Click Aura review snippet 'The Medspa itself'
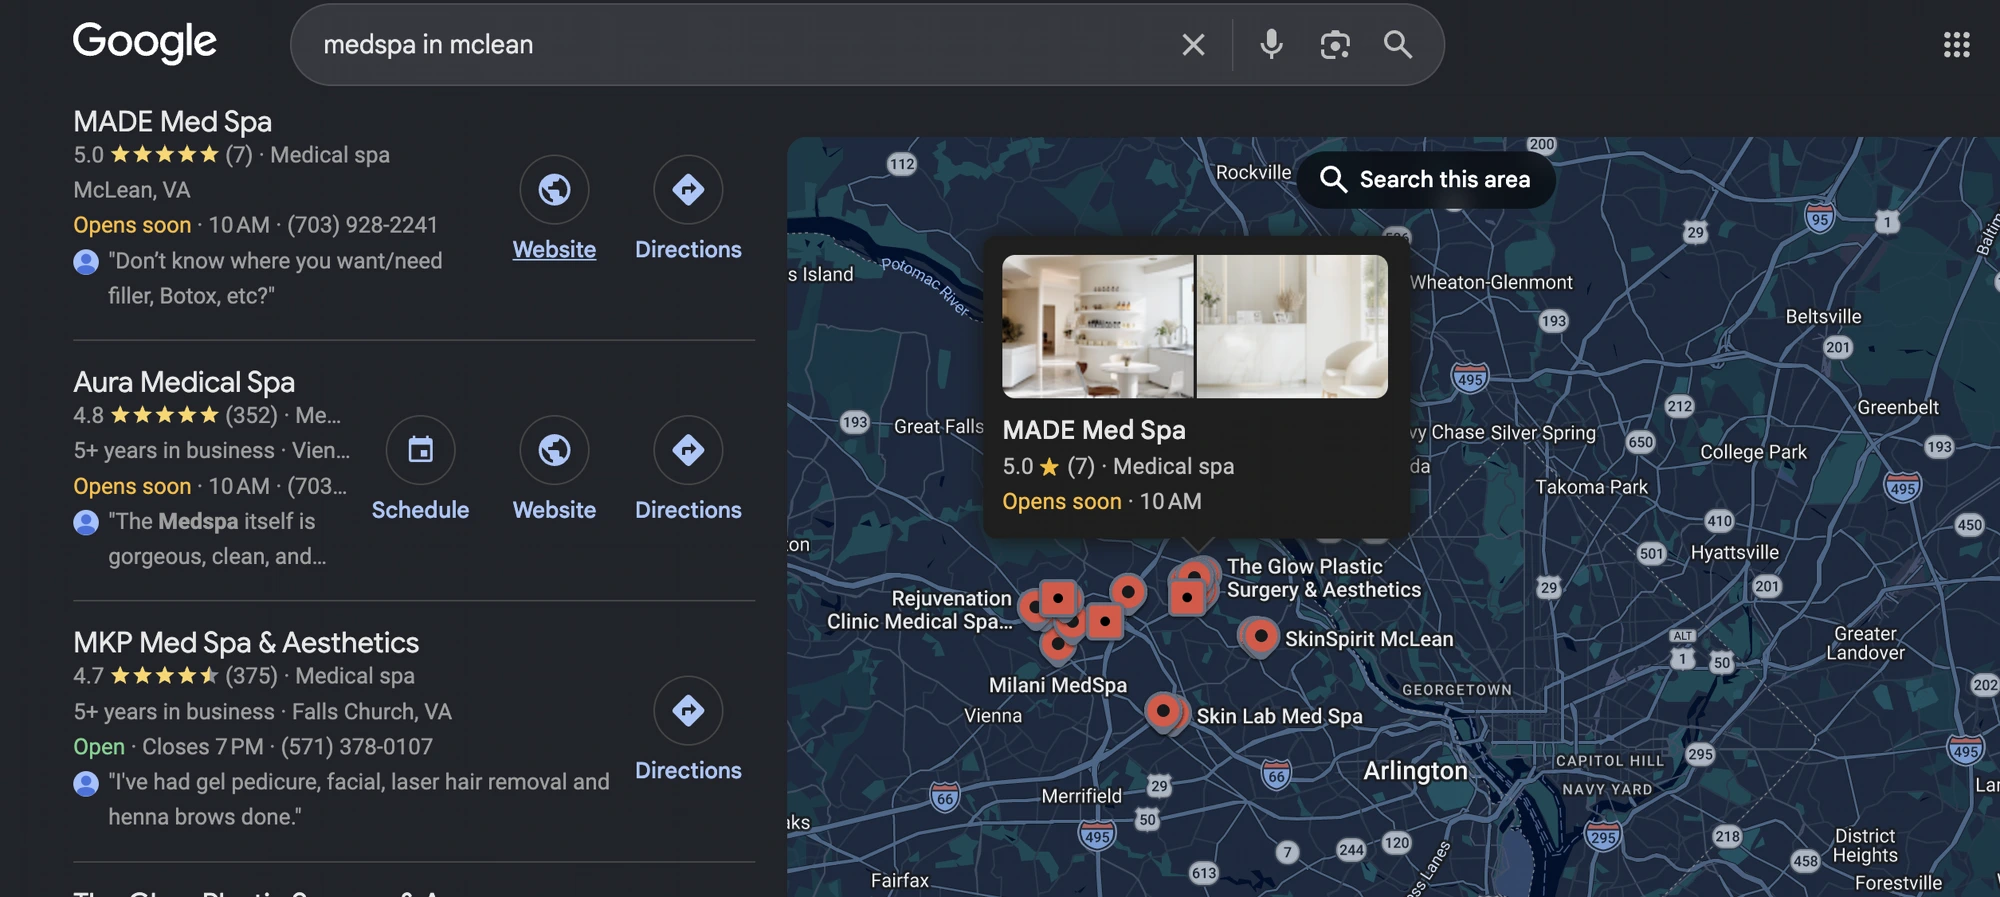Image resolution: width=2000 pixels, height=897 pixels. (217, 539)
